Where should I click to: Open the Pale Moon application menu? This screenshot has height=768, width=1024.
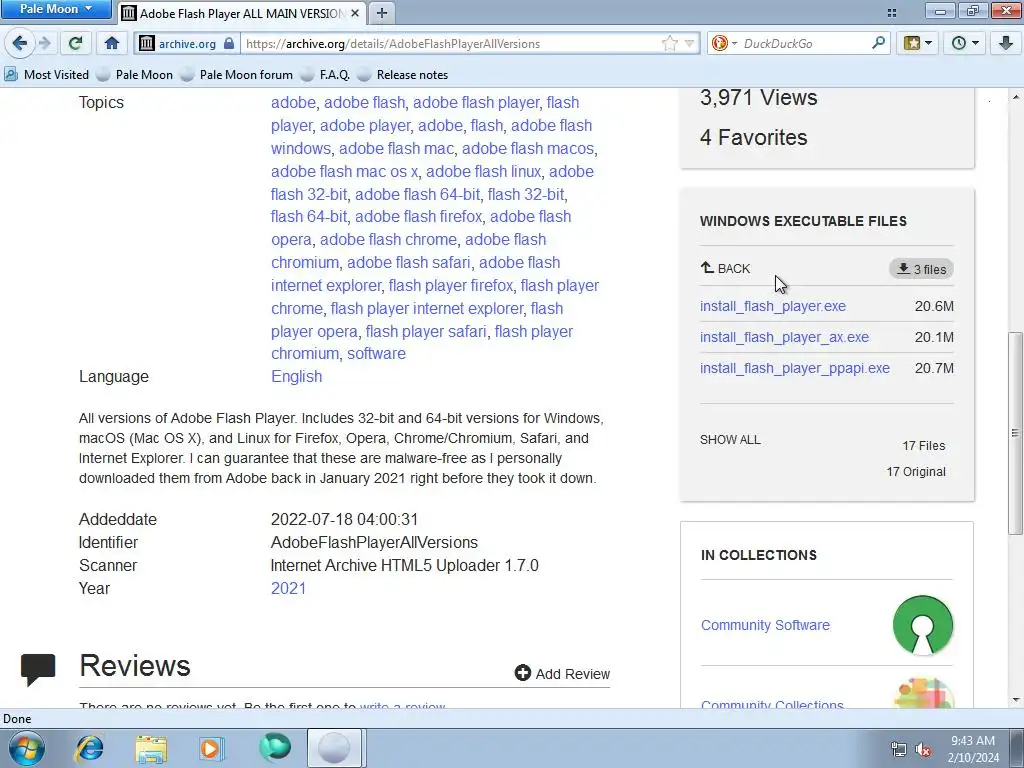point(56,9)
